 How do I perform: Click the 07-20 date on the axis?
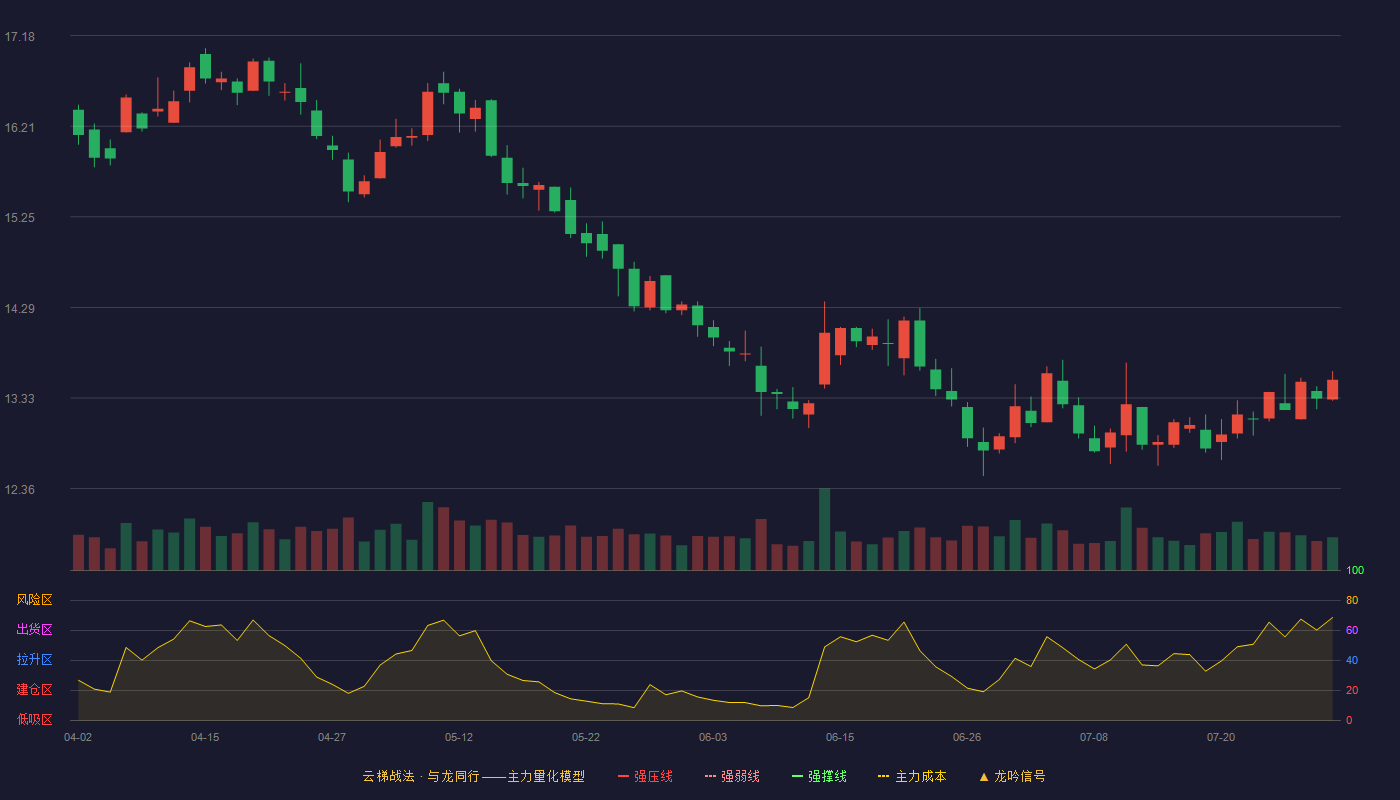(1221, 737)
